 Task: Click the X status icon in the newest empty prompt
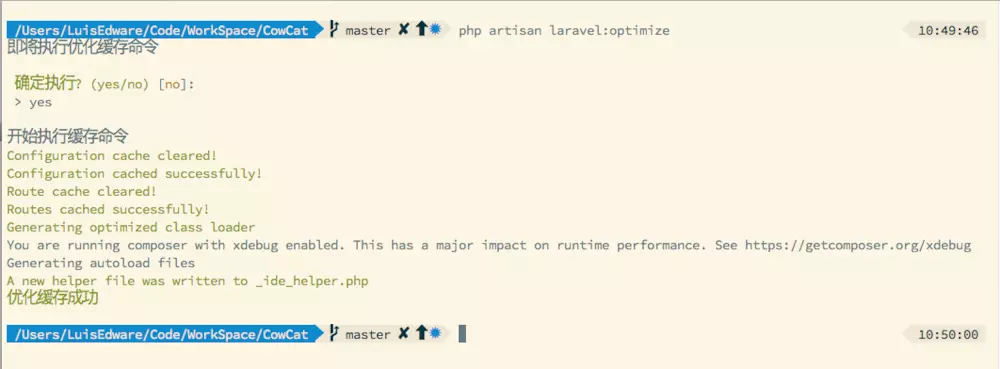pos(403,333)
